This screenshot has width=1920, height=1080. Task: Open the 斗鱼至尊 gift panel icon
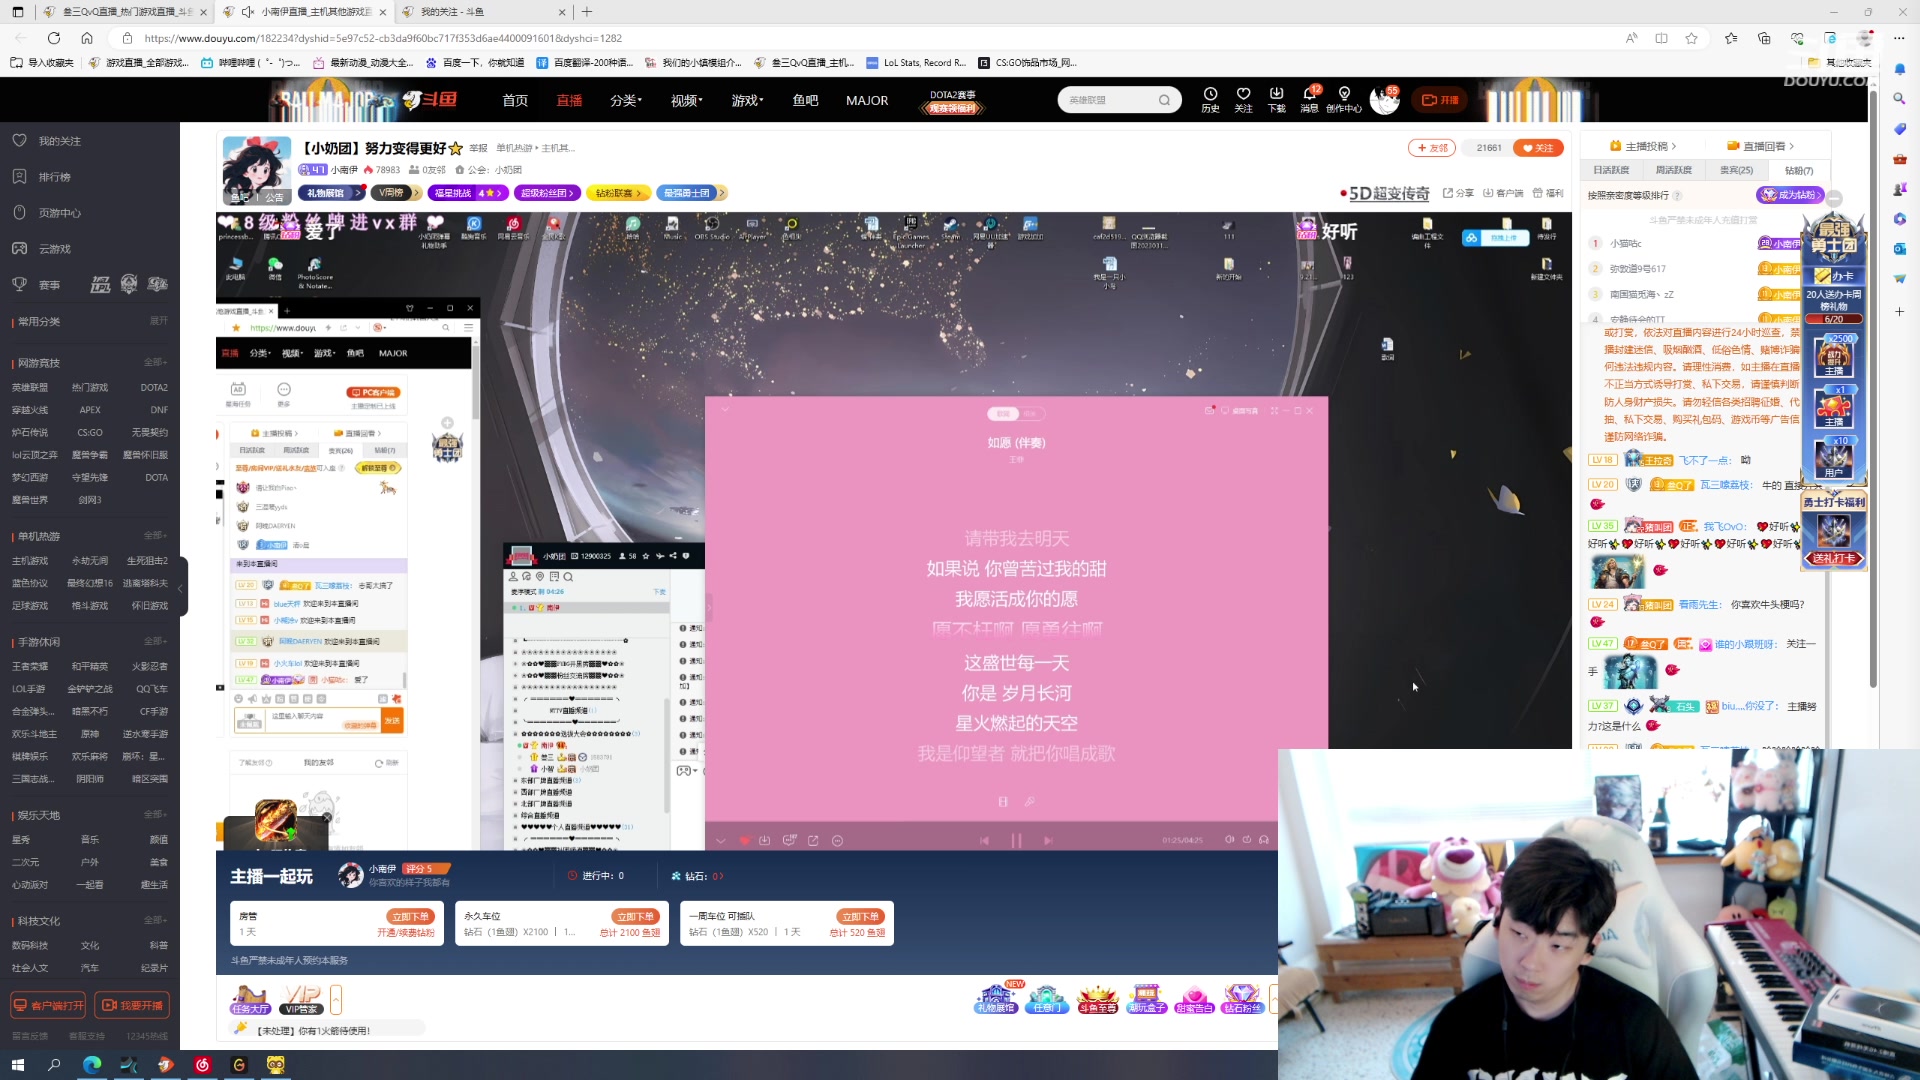(1099, 998)
